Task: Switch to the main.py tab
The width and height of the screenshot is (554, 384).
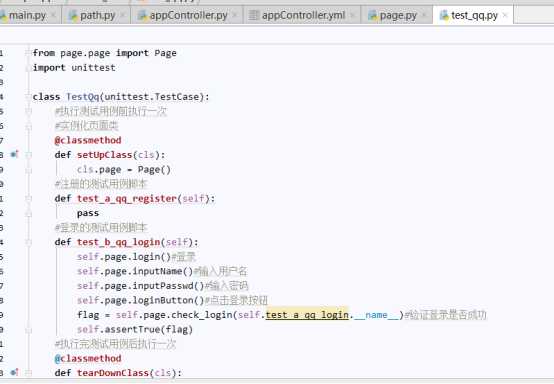Action: tap(27, 15)
